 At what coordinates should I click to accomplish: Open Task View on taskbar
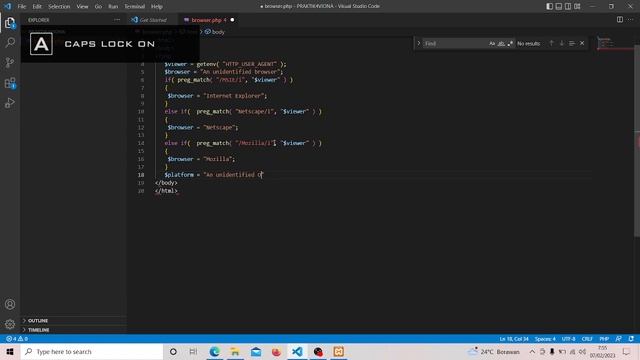(193, 351)
